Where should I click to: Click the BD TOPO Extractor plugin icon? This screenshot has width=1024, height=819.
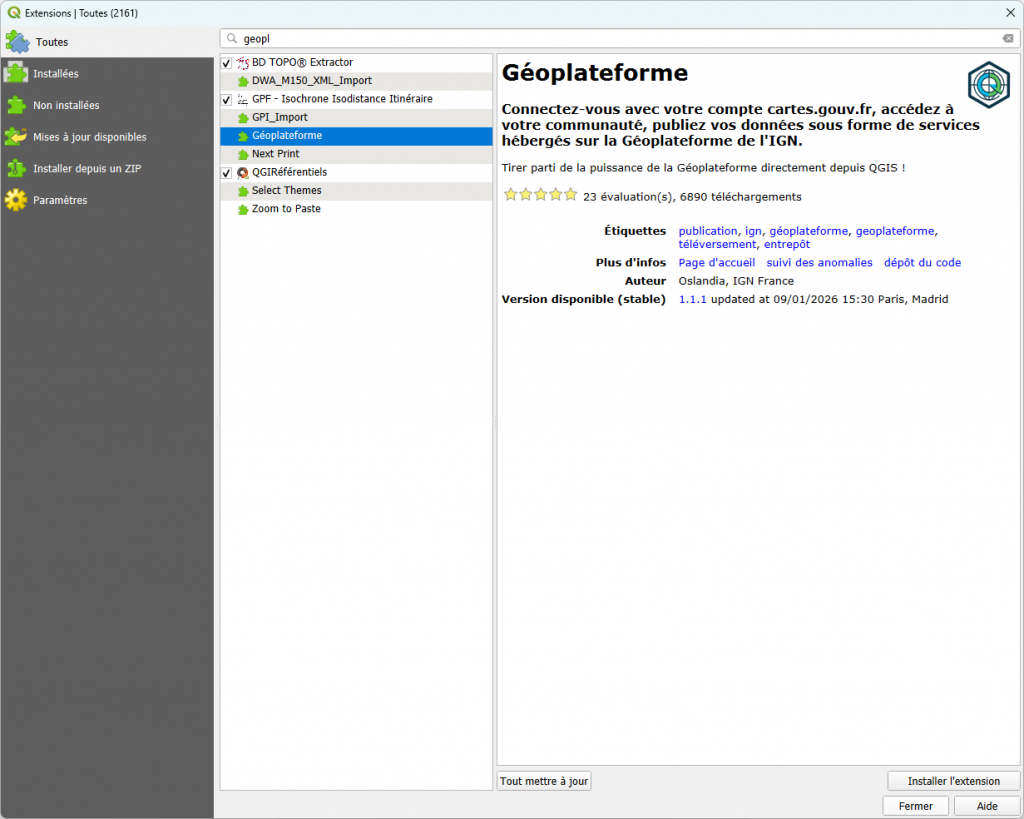243,63
